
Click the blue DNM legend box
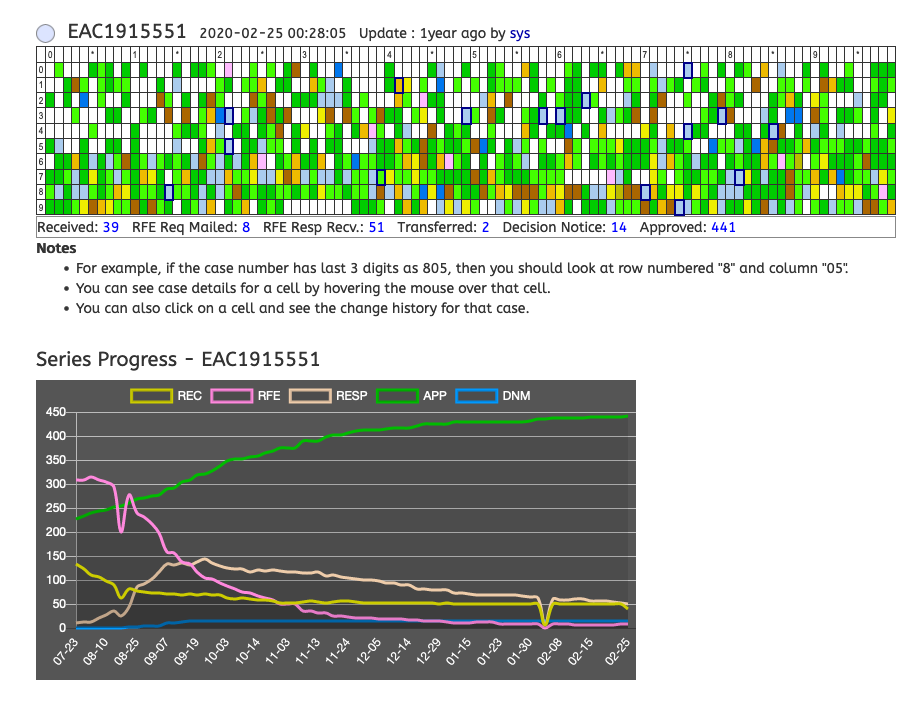coord(475,396)
